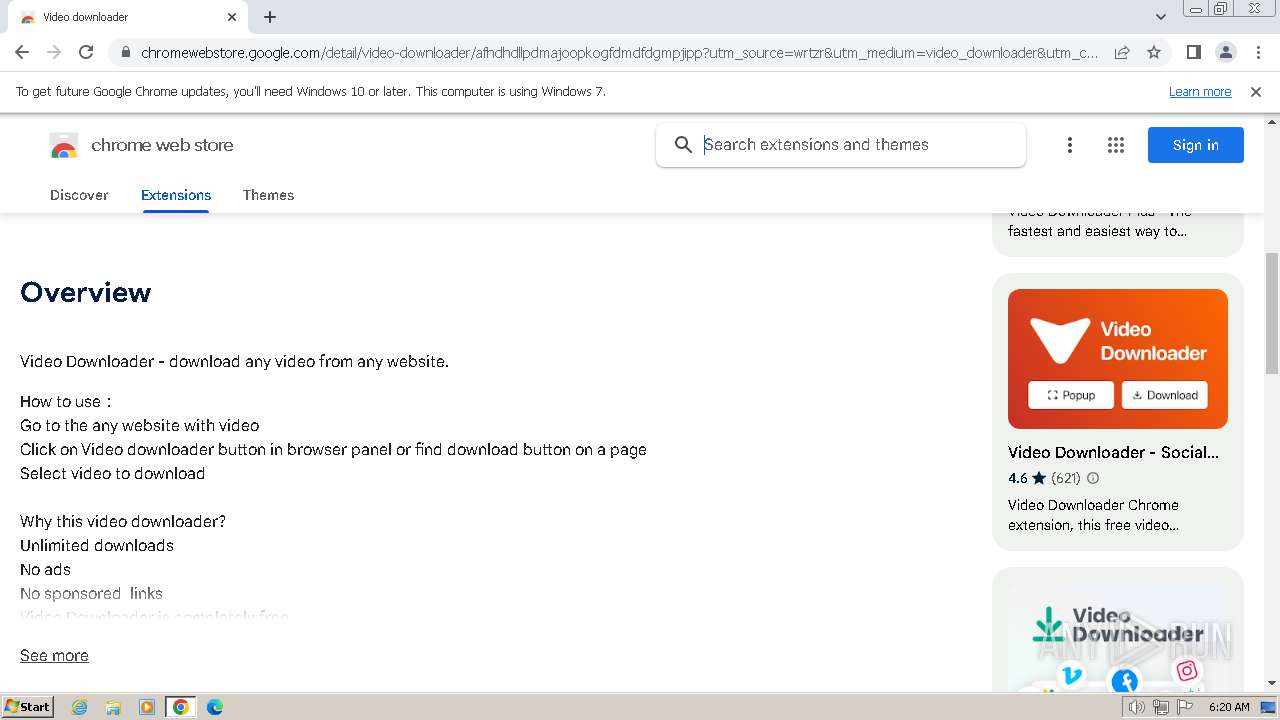This screenshot has width=1280, height=720.
Task: Switch to the Extensions tab
Action: 176,195
